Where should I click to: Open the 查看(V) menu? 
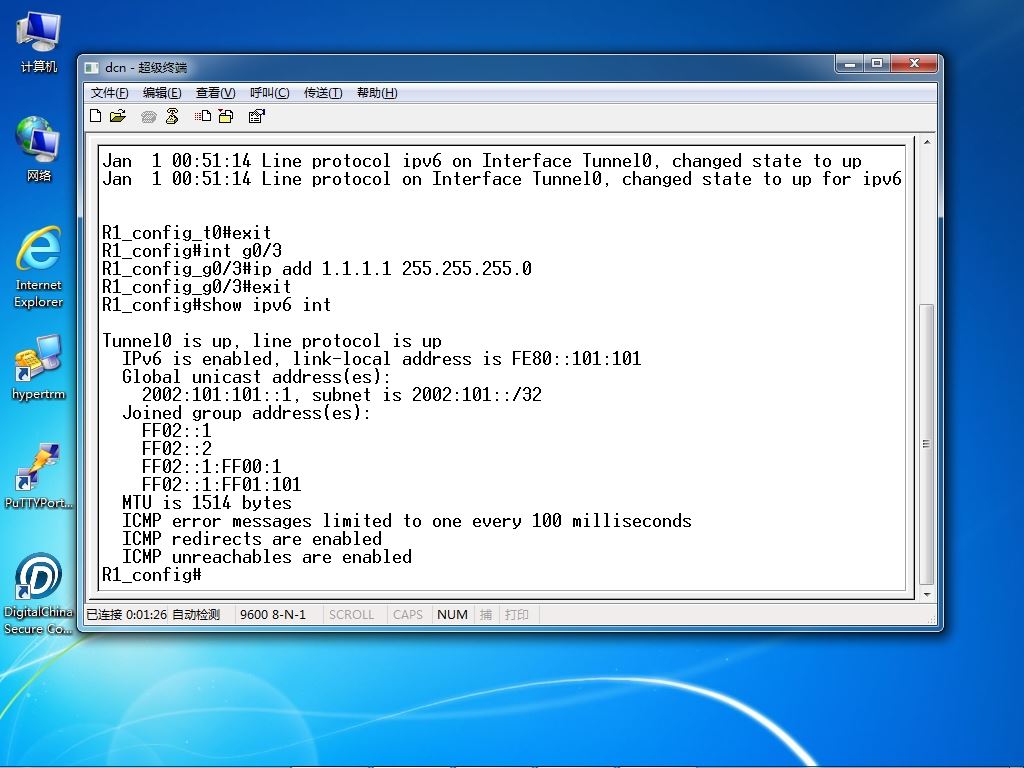[x=216, y=93]
